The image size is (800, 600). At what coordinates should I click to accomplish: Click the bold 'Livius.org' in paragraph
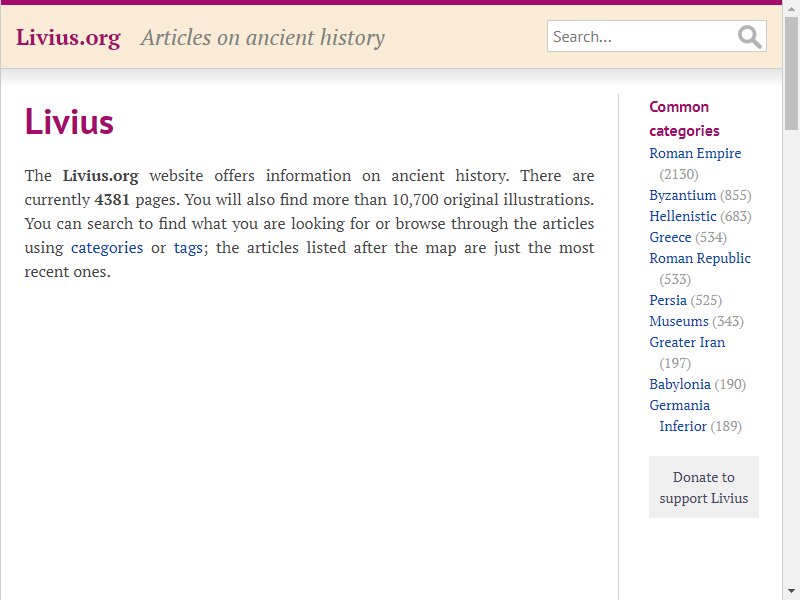click(101, 176)
